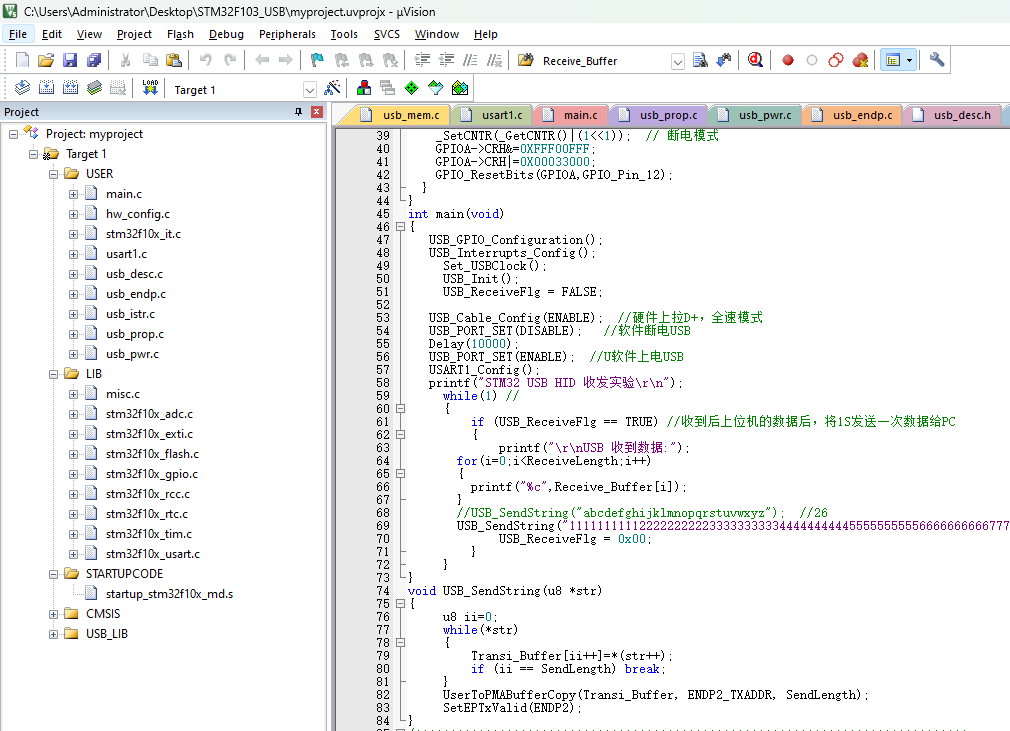
Task: Open the Target 1 selection dropdown arrow
Action: pyautogui.click(x=310, y=90)
